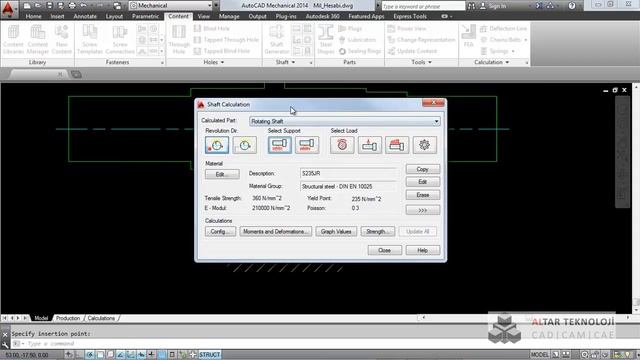
Task: Click New Content ribbon icon
Action: click(x=62, y=40)
